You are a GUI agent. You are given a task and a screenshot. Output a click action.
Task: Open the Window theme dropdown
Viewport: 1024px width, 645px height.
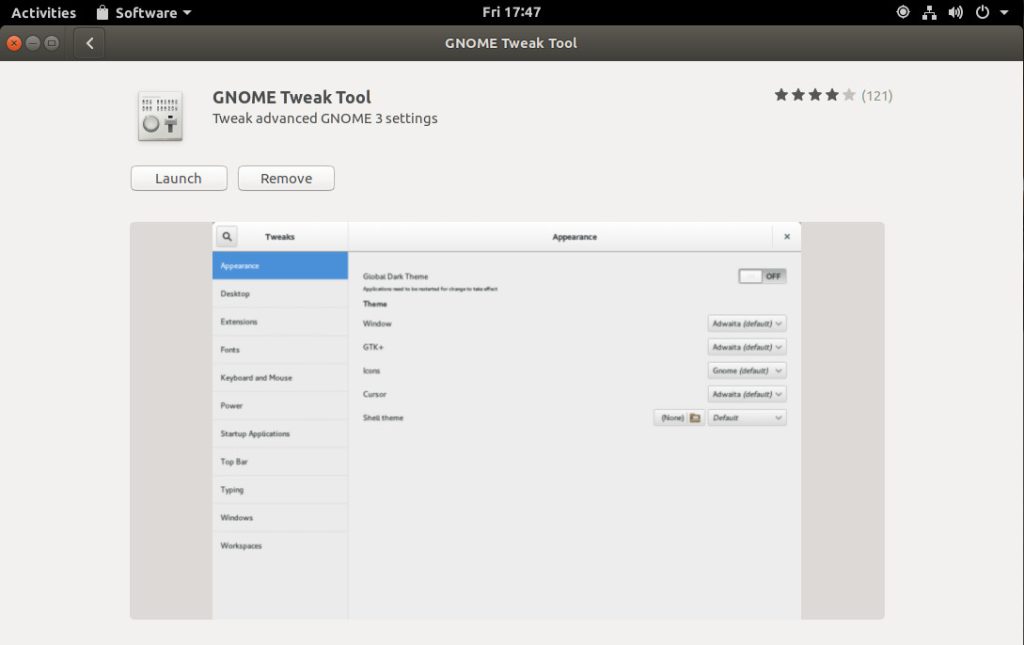pos(747,324)
